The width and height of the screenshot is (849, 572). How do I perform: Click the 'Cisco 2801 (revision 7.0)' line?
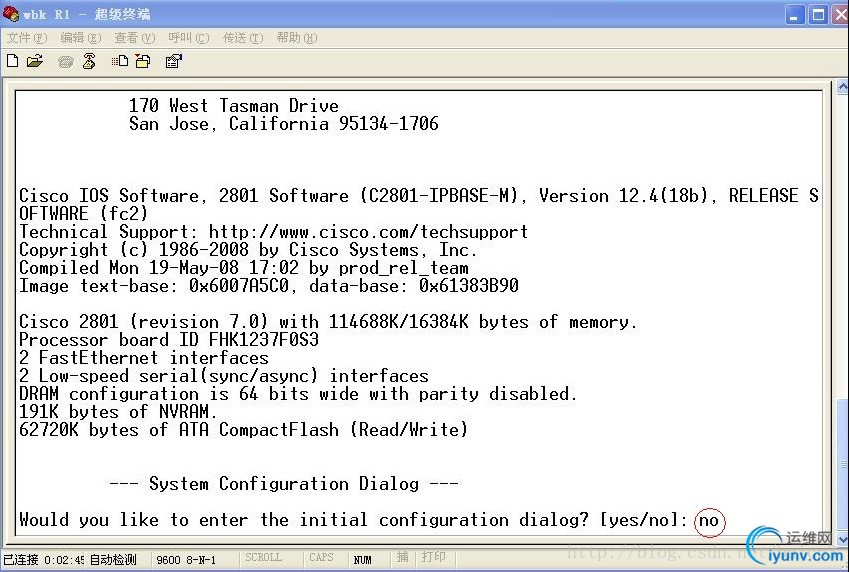(328, 322)
